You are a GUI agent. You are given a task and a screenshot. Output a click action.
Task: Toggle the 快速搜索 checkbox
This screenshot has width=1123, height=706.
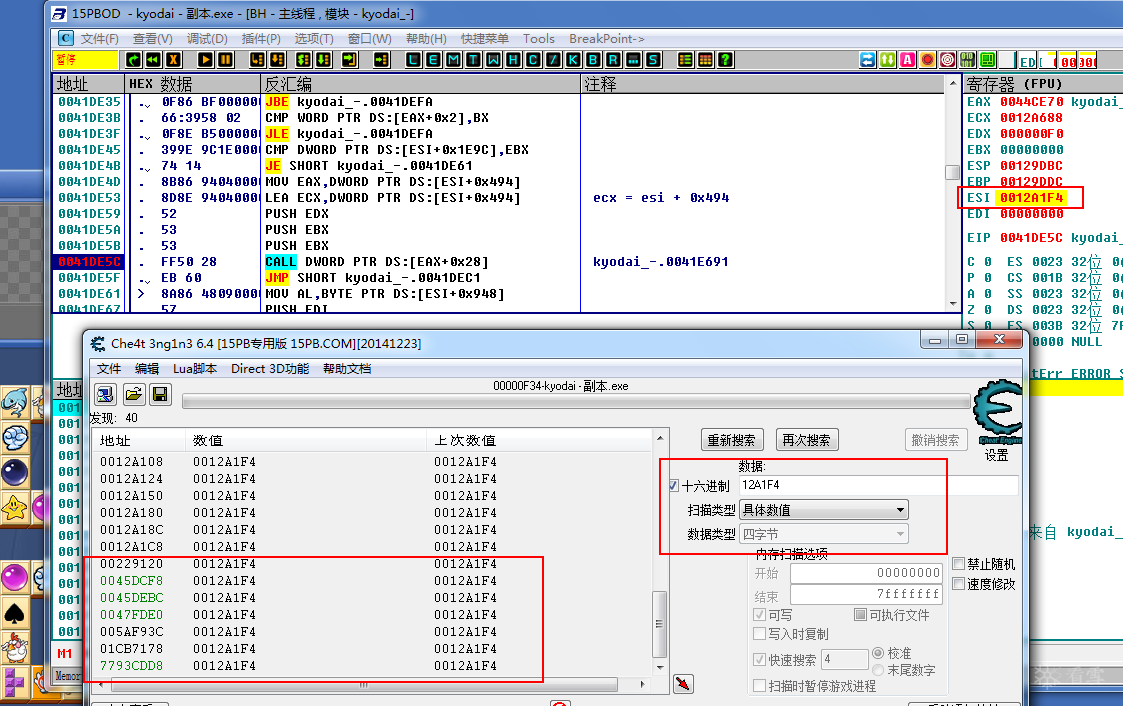(x=760, y=659)
